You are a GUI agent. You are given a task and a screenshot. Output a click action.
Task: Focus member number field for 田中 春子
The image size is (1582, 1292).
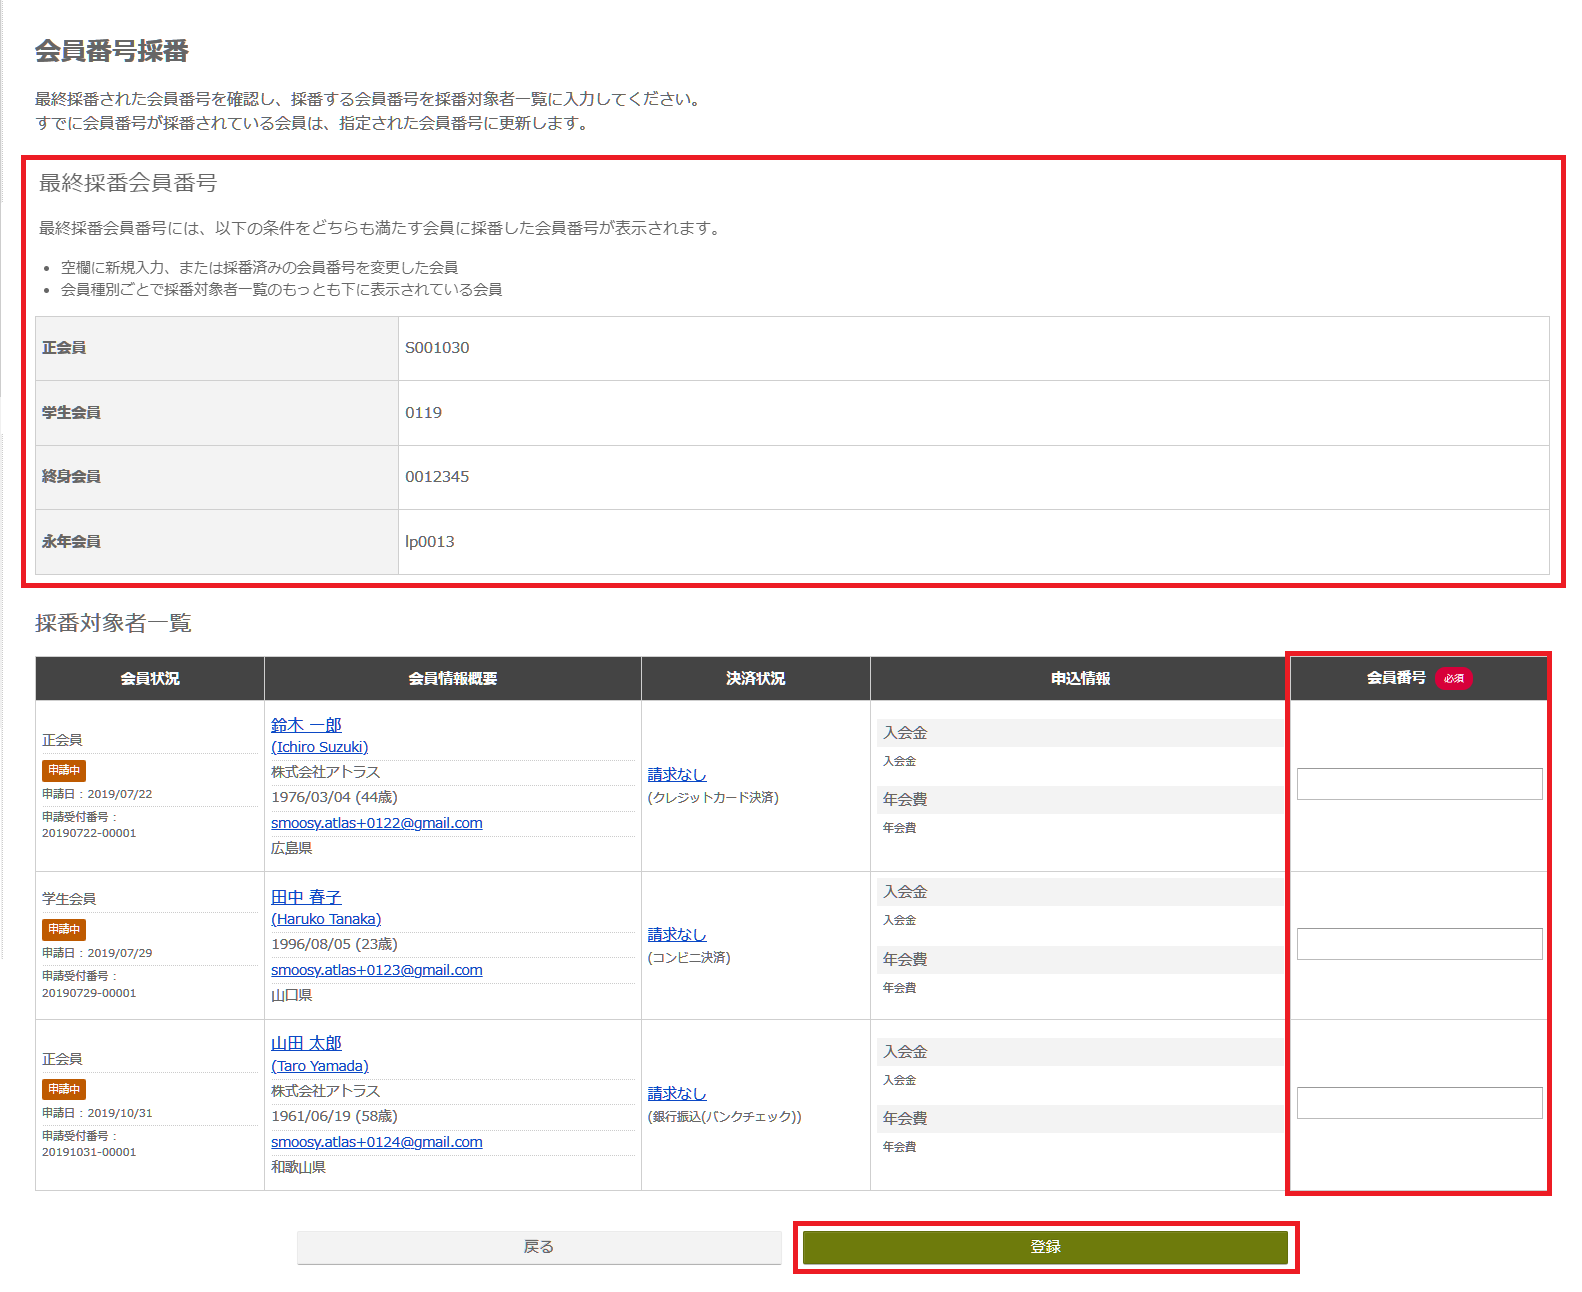[x=1418, y=944]
